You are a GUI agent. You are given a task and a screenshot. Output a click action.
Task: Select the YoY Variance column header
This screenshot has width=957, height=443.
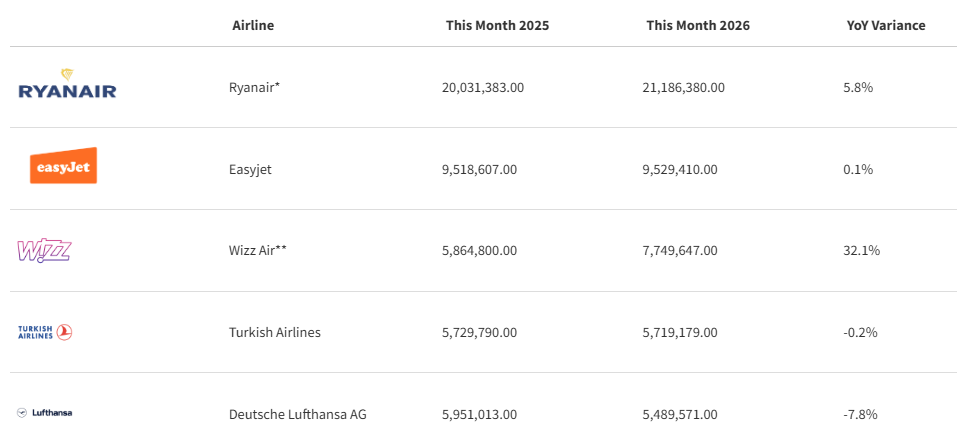click(x=886, y=26)
